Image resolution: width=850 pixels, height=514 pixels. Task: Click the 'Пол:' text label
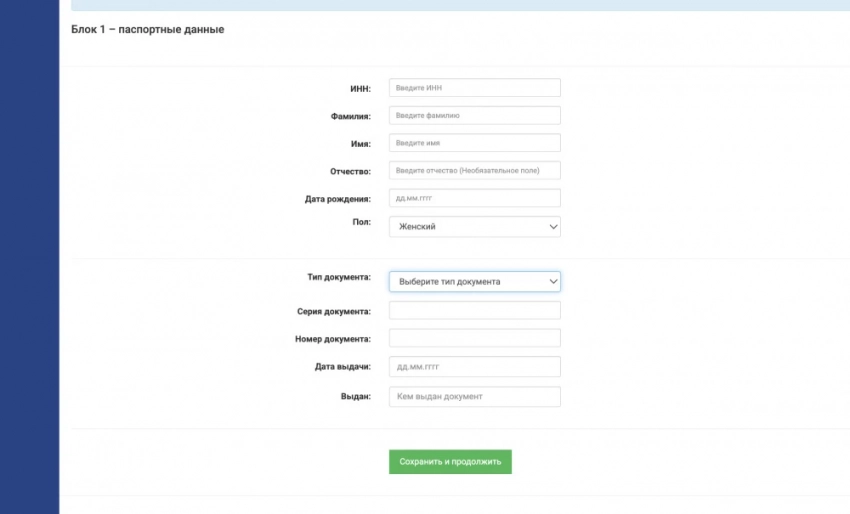[362, 221]
